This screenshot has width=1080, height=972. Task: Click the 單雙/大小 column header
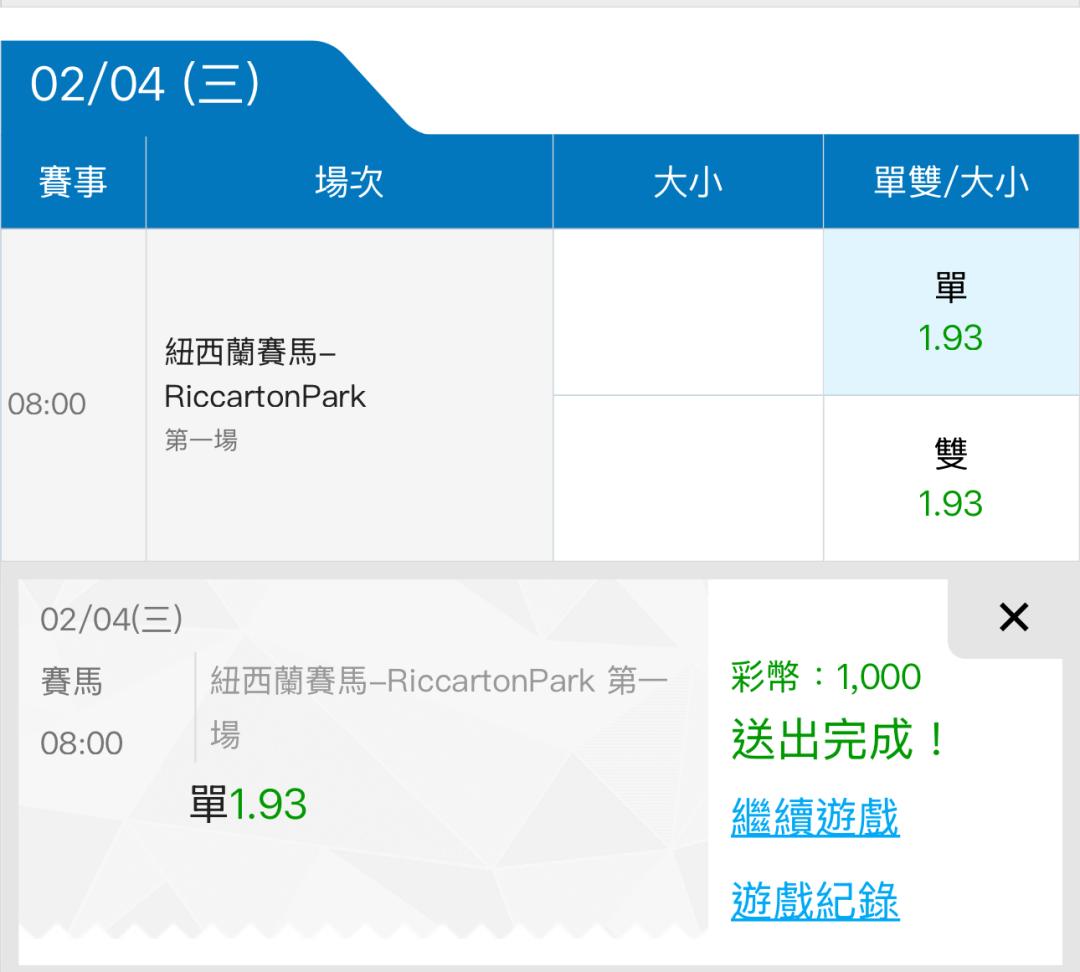click(950, 183)
